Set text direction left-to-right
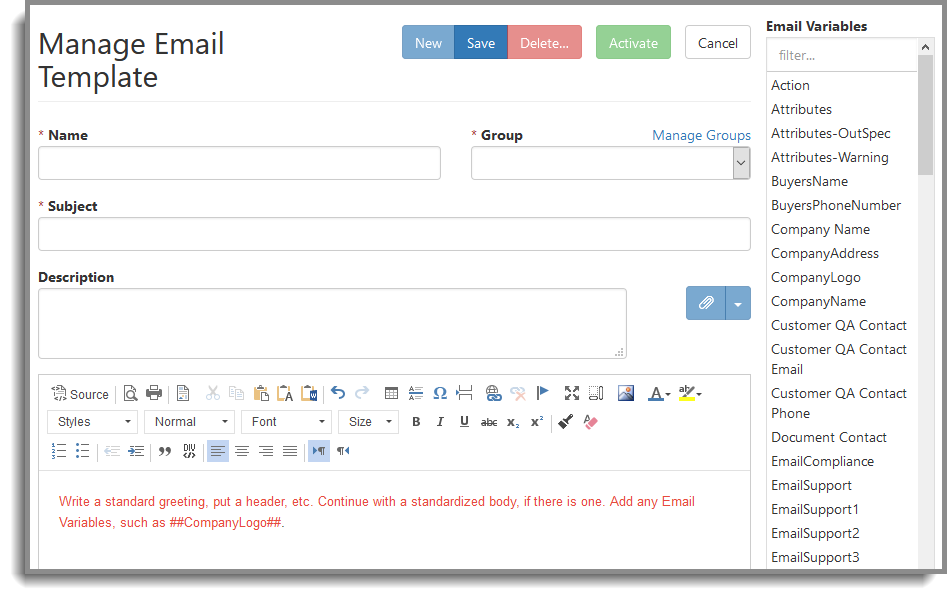The image size is (947, 599). 319,450
